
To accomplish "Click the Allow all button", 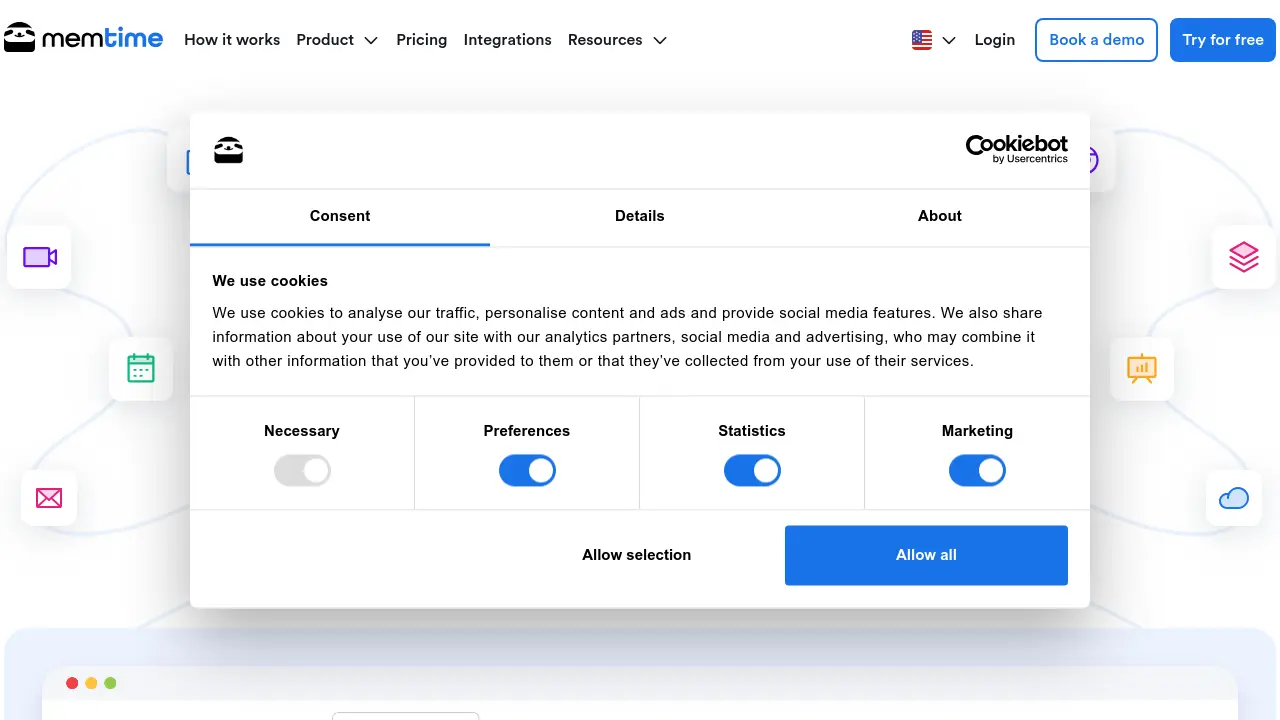I will (926, 555).
